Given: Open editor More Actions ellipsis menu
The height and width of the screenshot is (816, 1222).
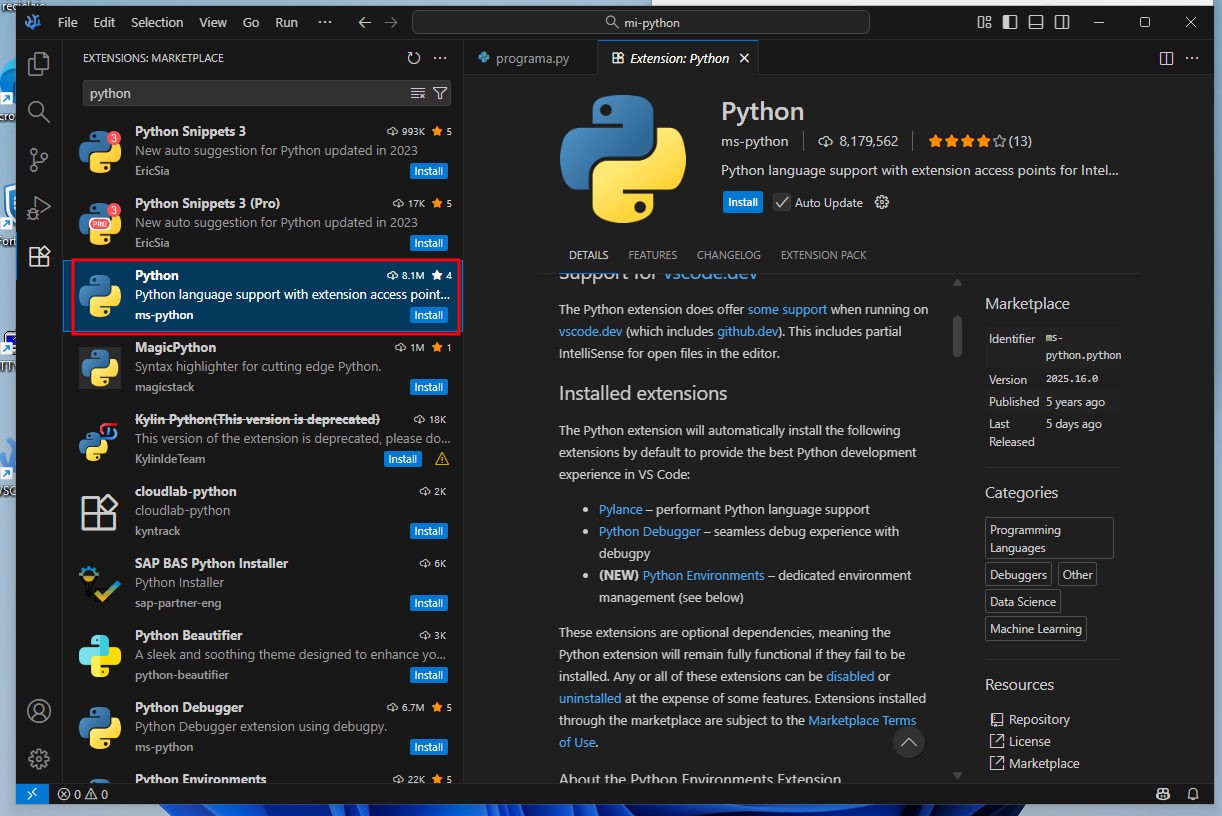Looking at the screenshot, I should pyautogui.click(x=1192, y=58).
